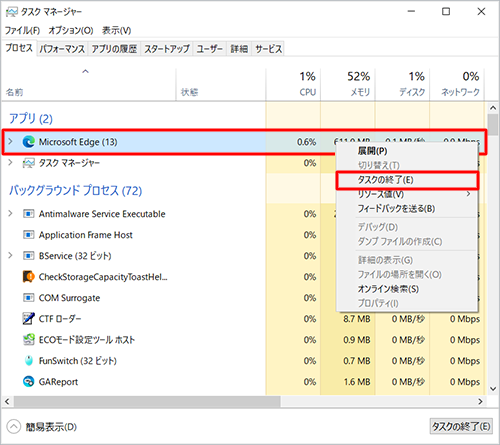
Task: Sort by the ネットワーク column header
Action: 457,84
